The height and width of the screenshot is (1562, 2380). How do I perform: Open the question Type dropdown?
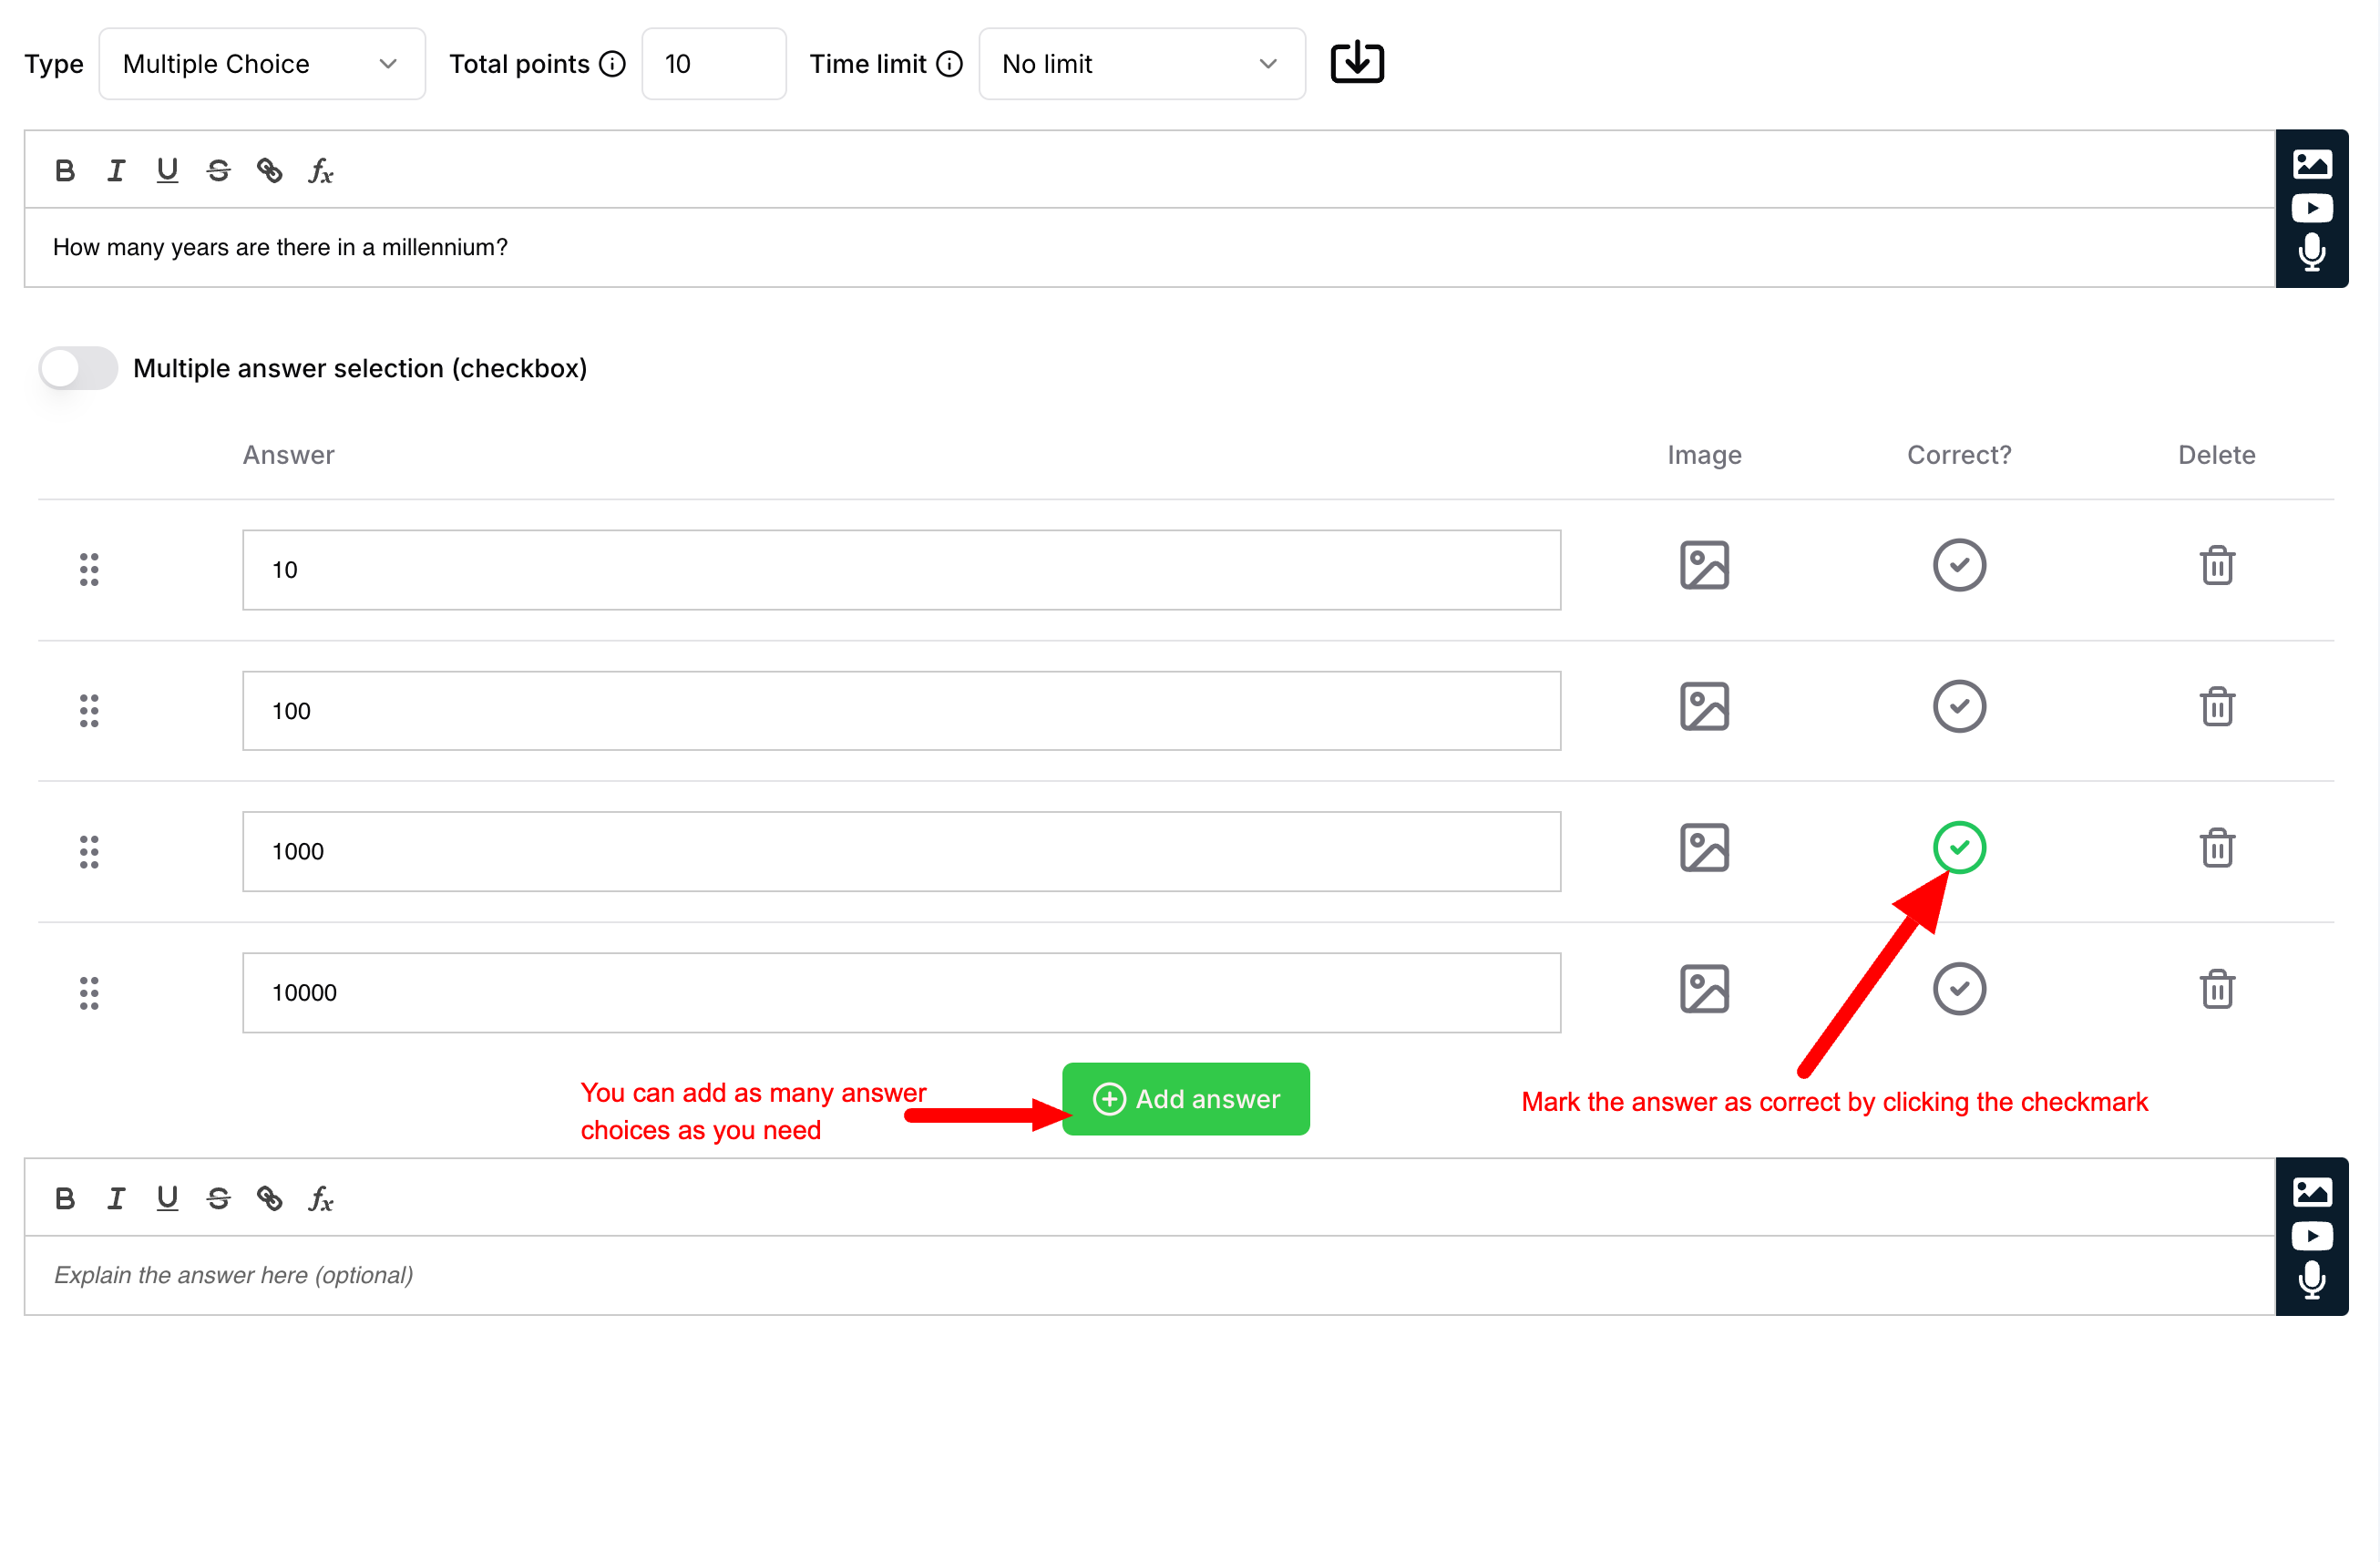coord(262,64)
